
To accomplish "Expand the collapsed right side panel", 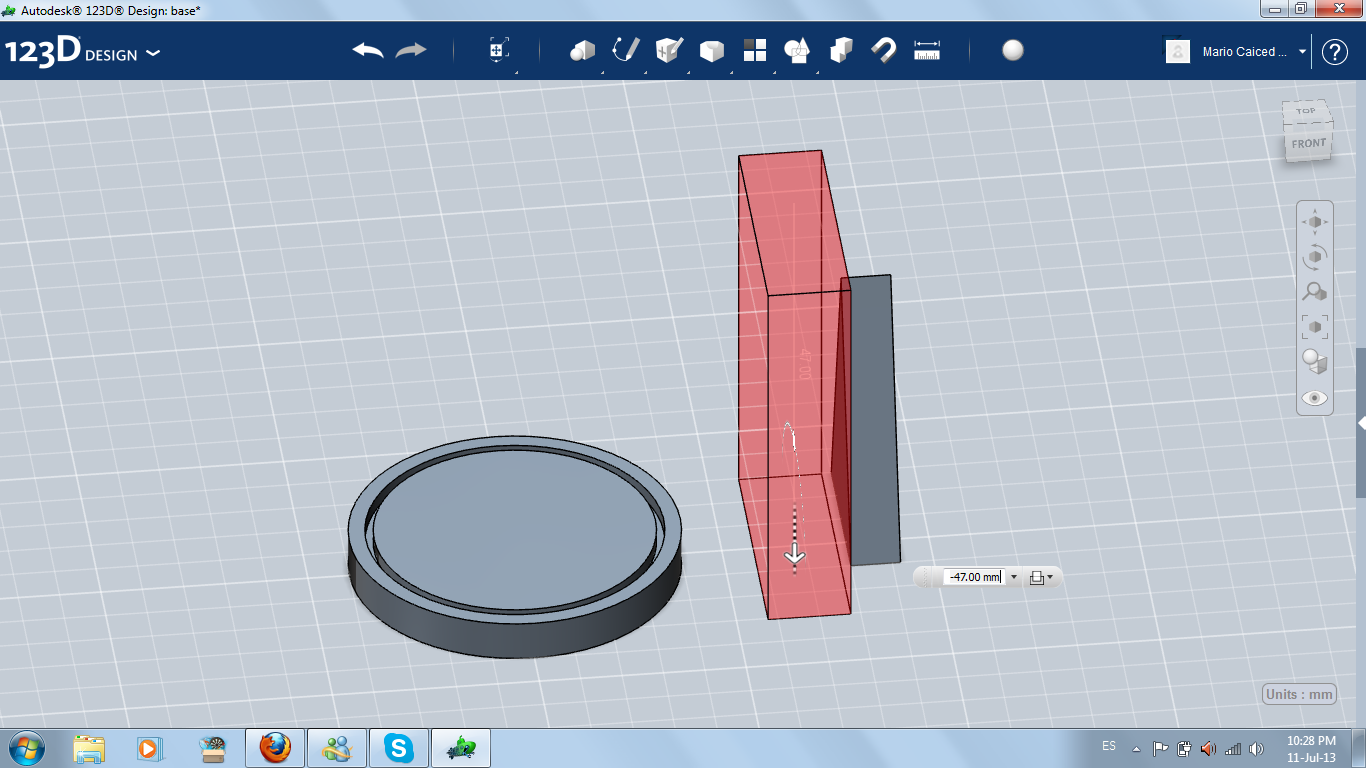I will click(1361, 423).
